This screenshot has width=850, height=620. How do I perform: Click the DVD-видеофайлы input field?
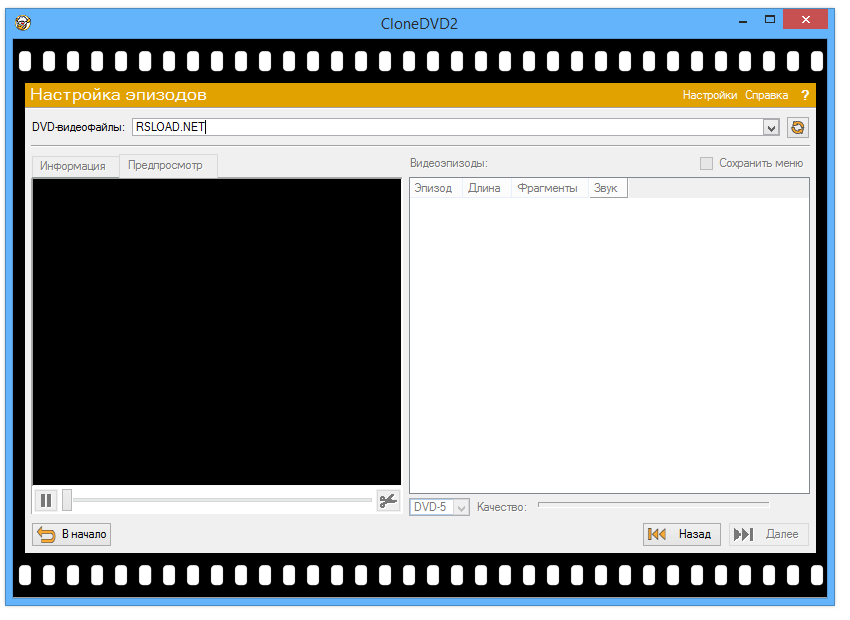(x=448, y=127)
